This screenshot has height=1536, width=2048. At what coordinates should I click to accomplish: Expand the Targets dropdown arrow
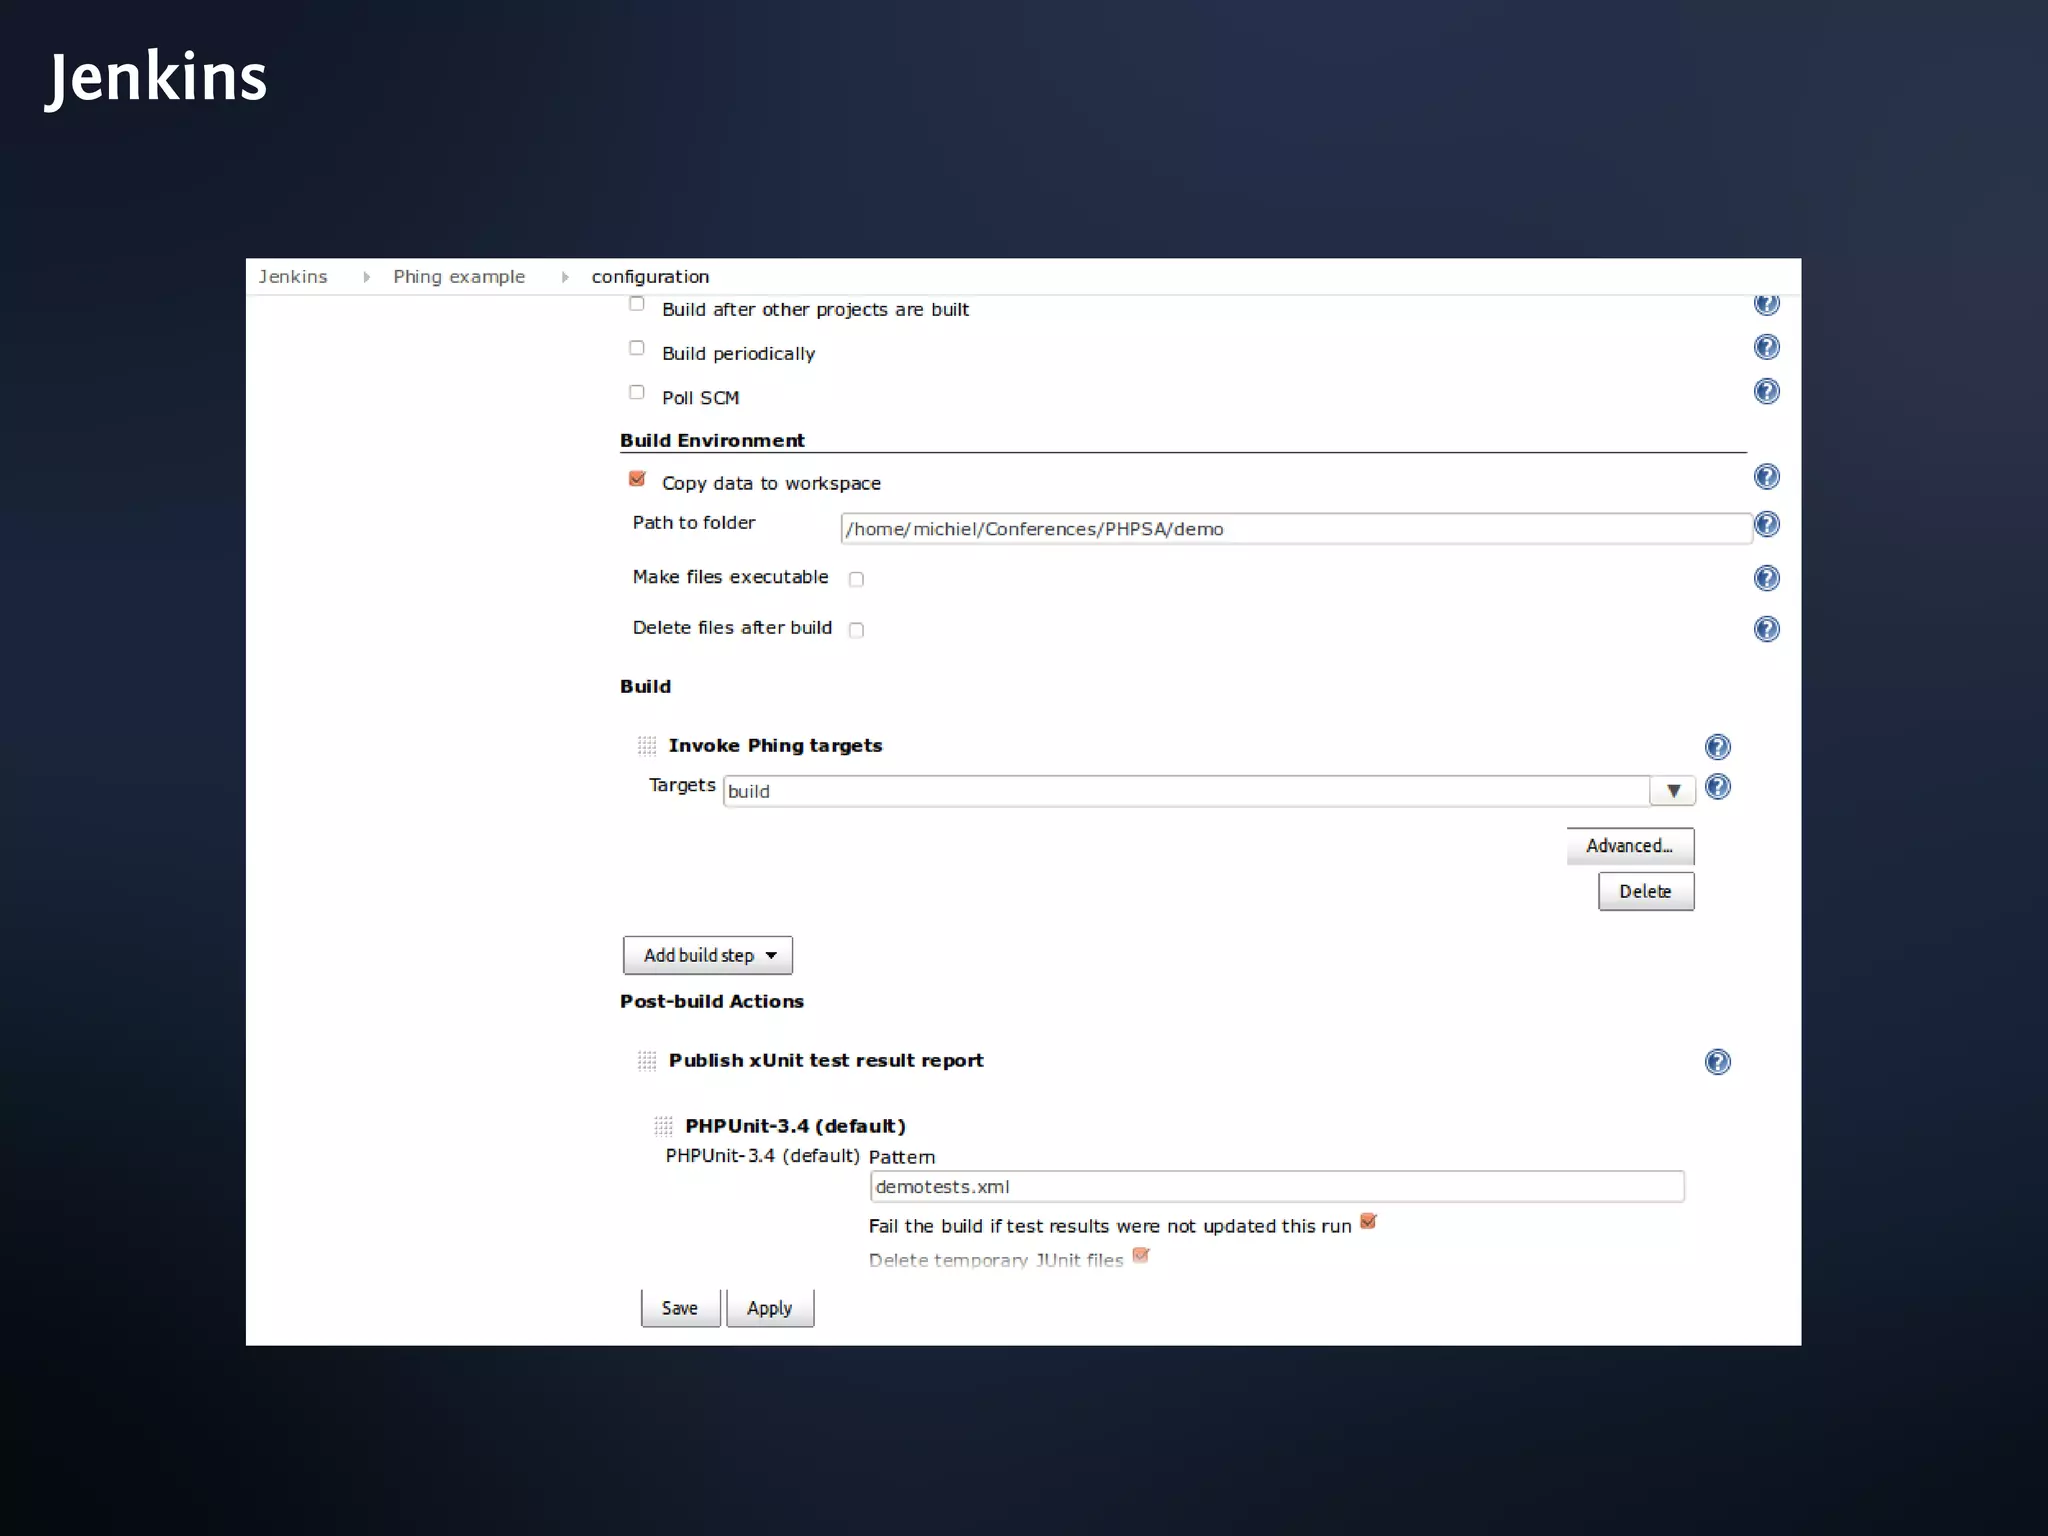pos(1673,791)
